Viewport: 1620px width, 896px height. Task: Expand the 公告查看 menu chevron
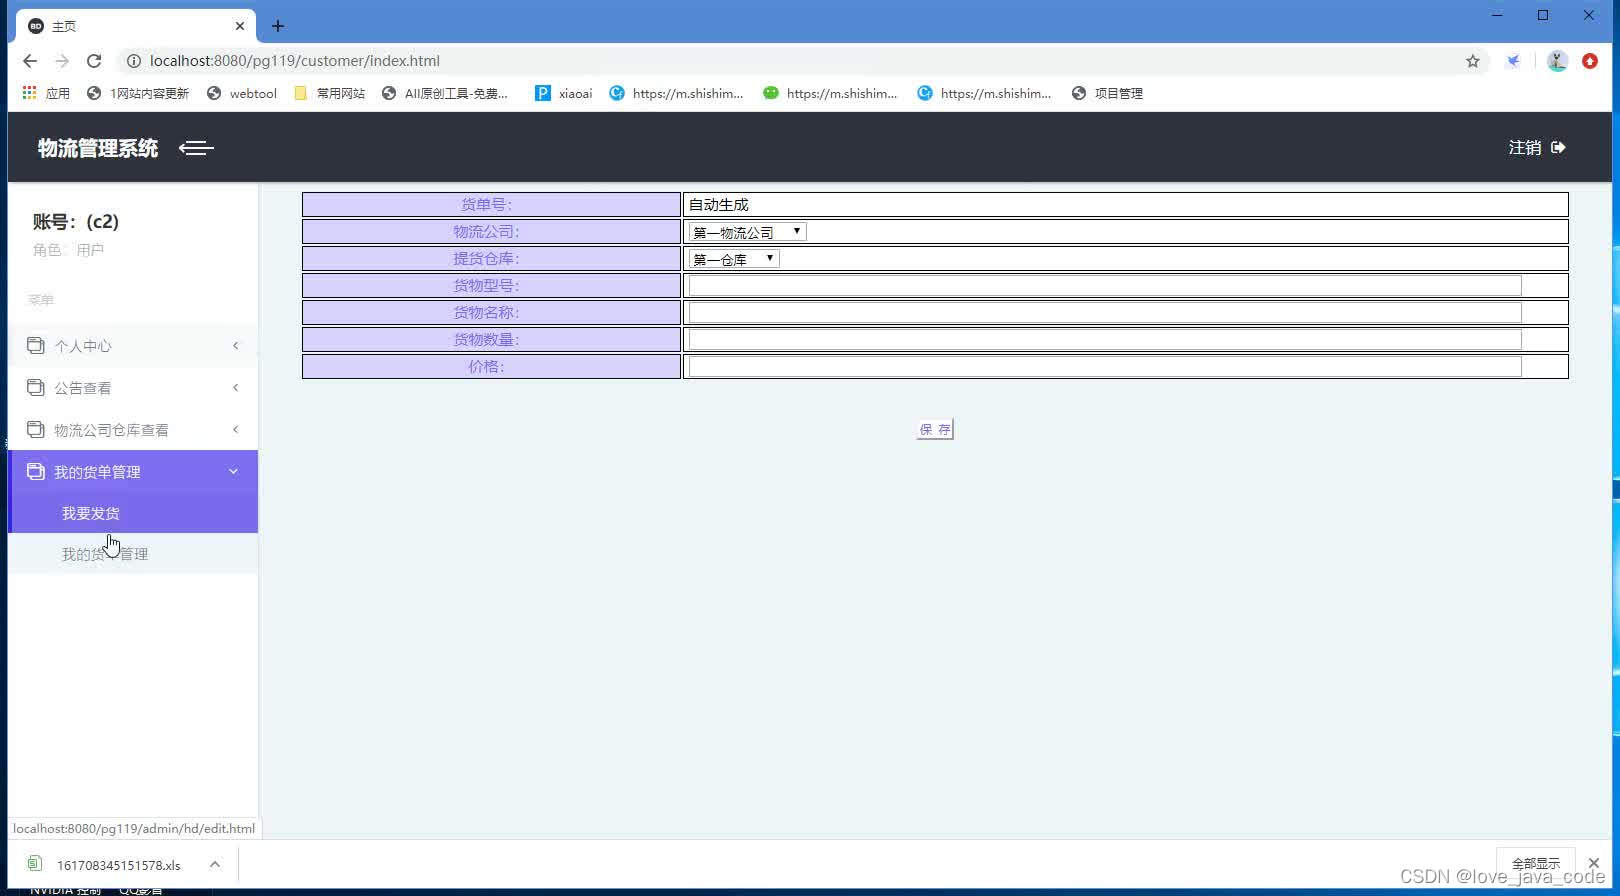pos(235,387)
